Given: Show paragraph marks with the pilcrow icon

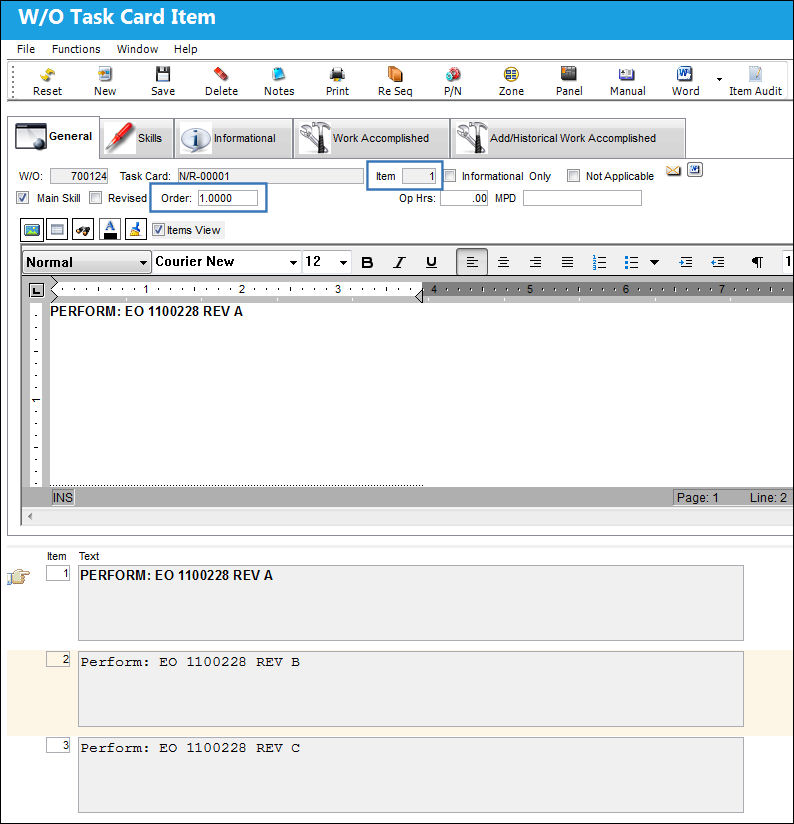Looking at the screenshot, I should click(757, 262).
